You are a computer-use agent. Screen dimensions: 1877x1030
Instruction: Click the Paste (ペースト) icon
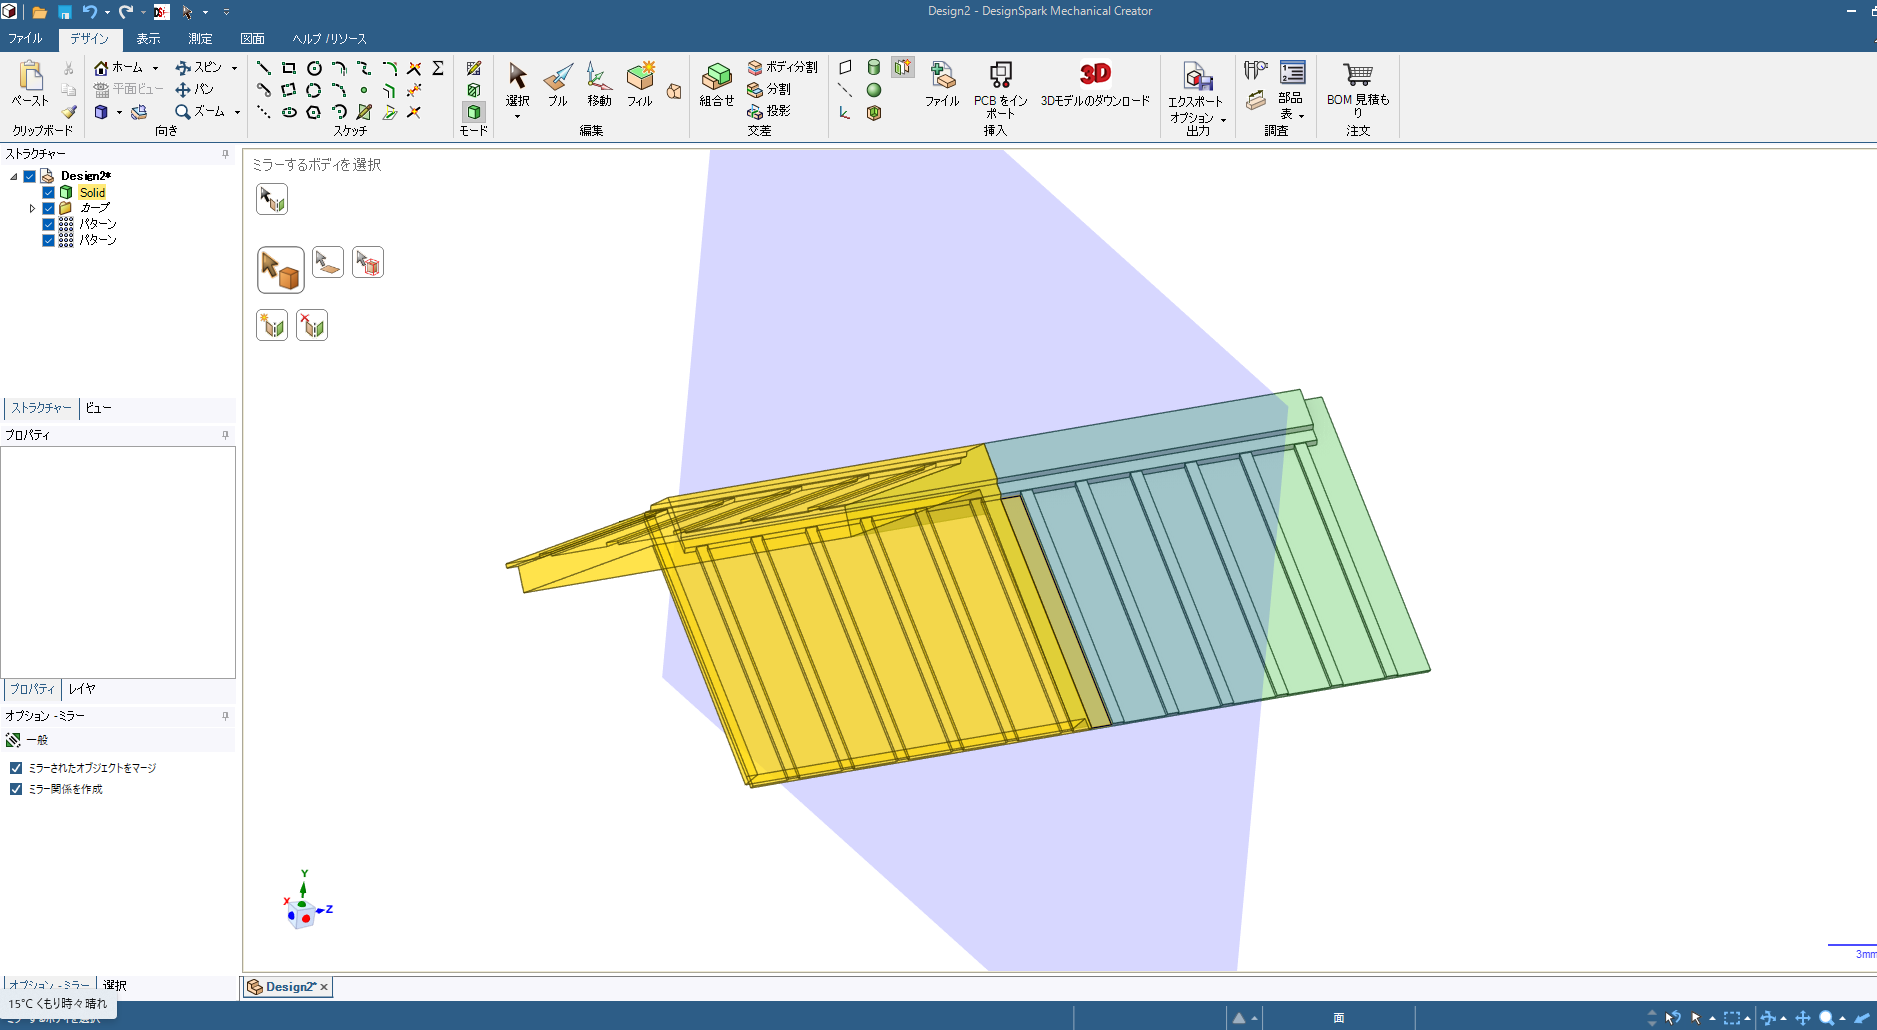[30, 78]
